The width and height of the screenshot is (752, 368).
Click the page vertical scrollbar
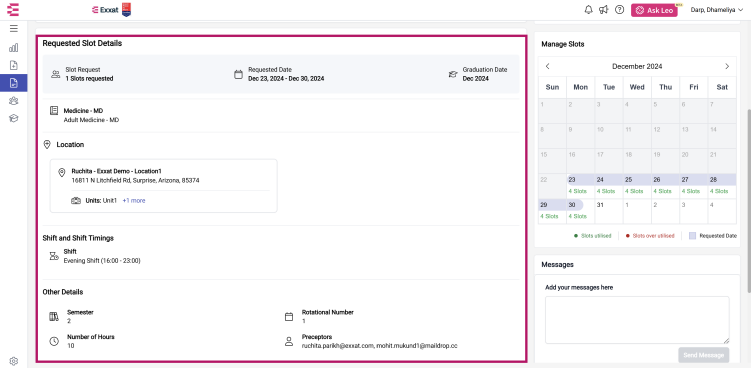click(749, 201)
